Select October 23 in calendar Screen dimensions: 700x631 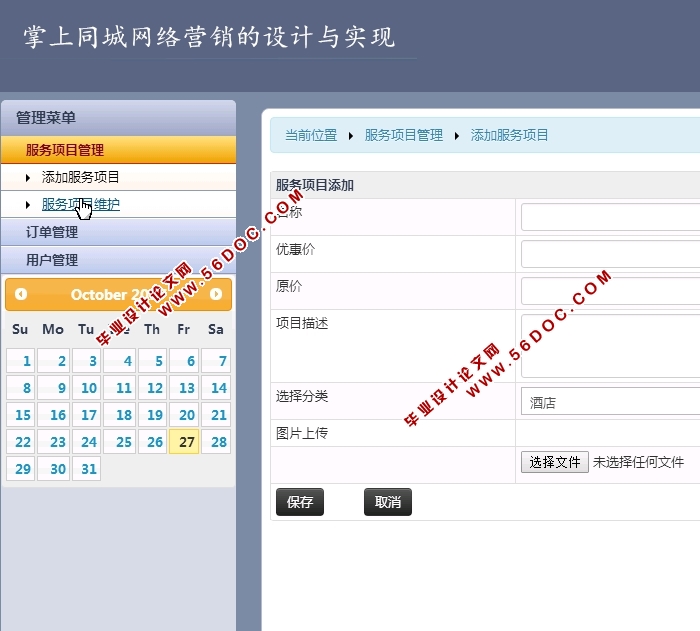[54, 442]
